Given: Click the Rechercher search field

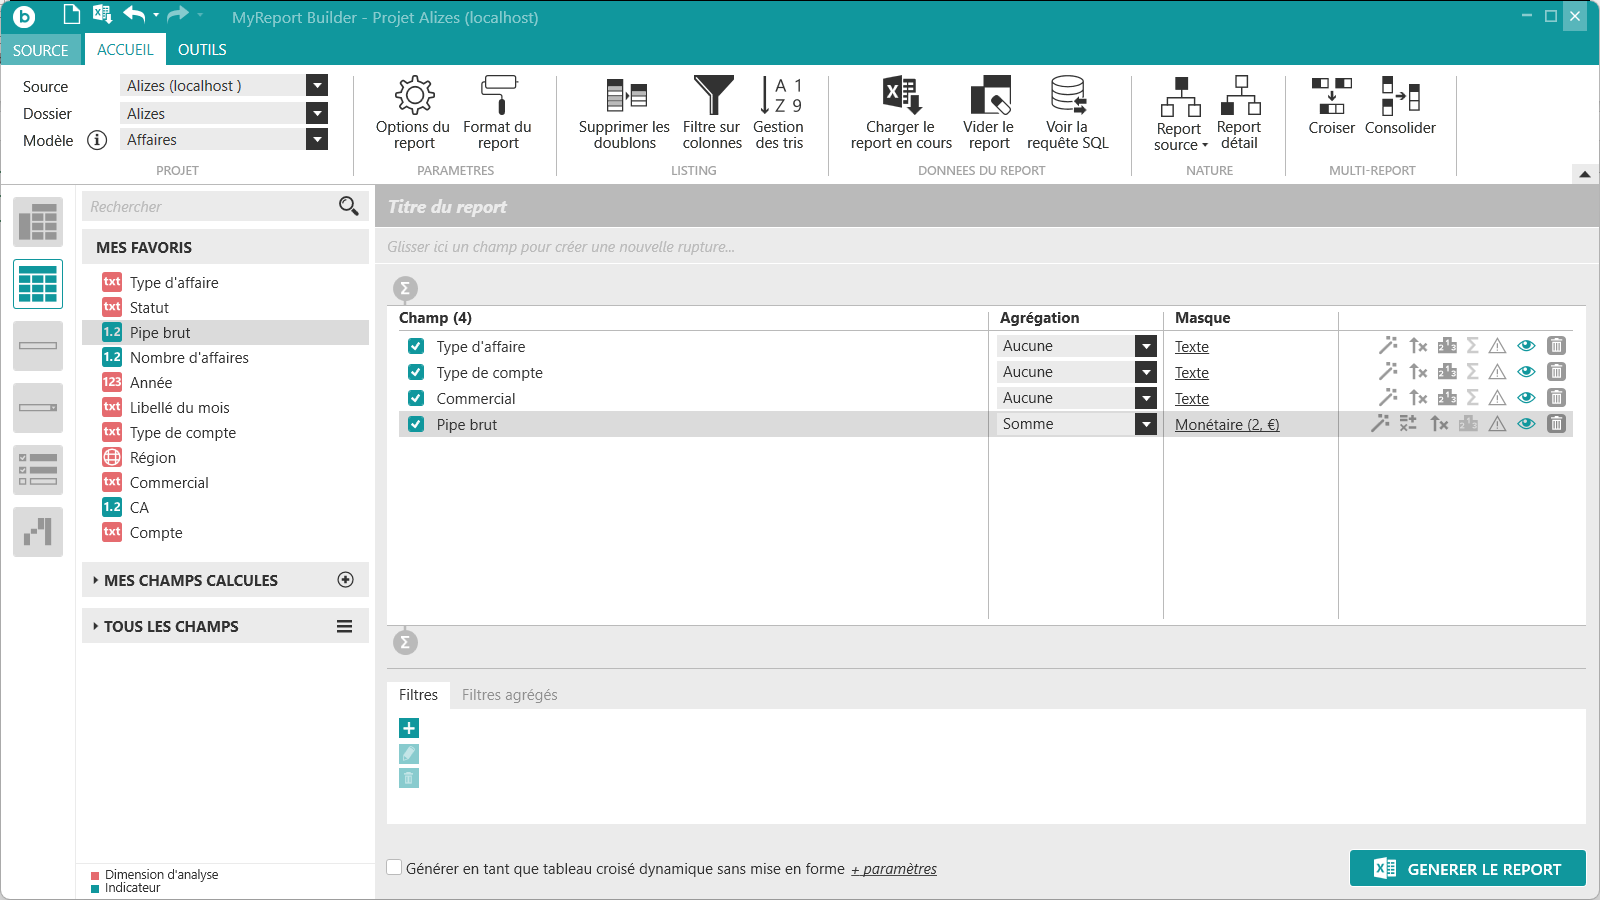Looking at the screenshot, I should pos(210,207).
